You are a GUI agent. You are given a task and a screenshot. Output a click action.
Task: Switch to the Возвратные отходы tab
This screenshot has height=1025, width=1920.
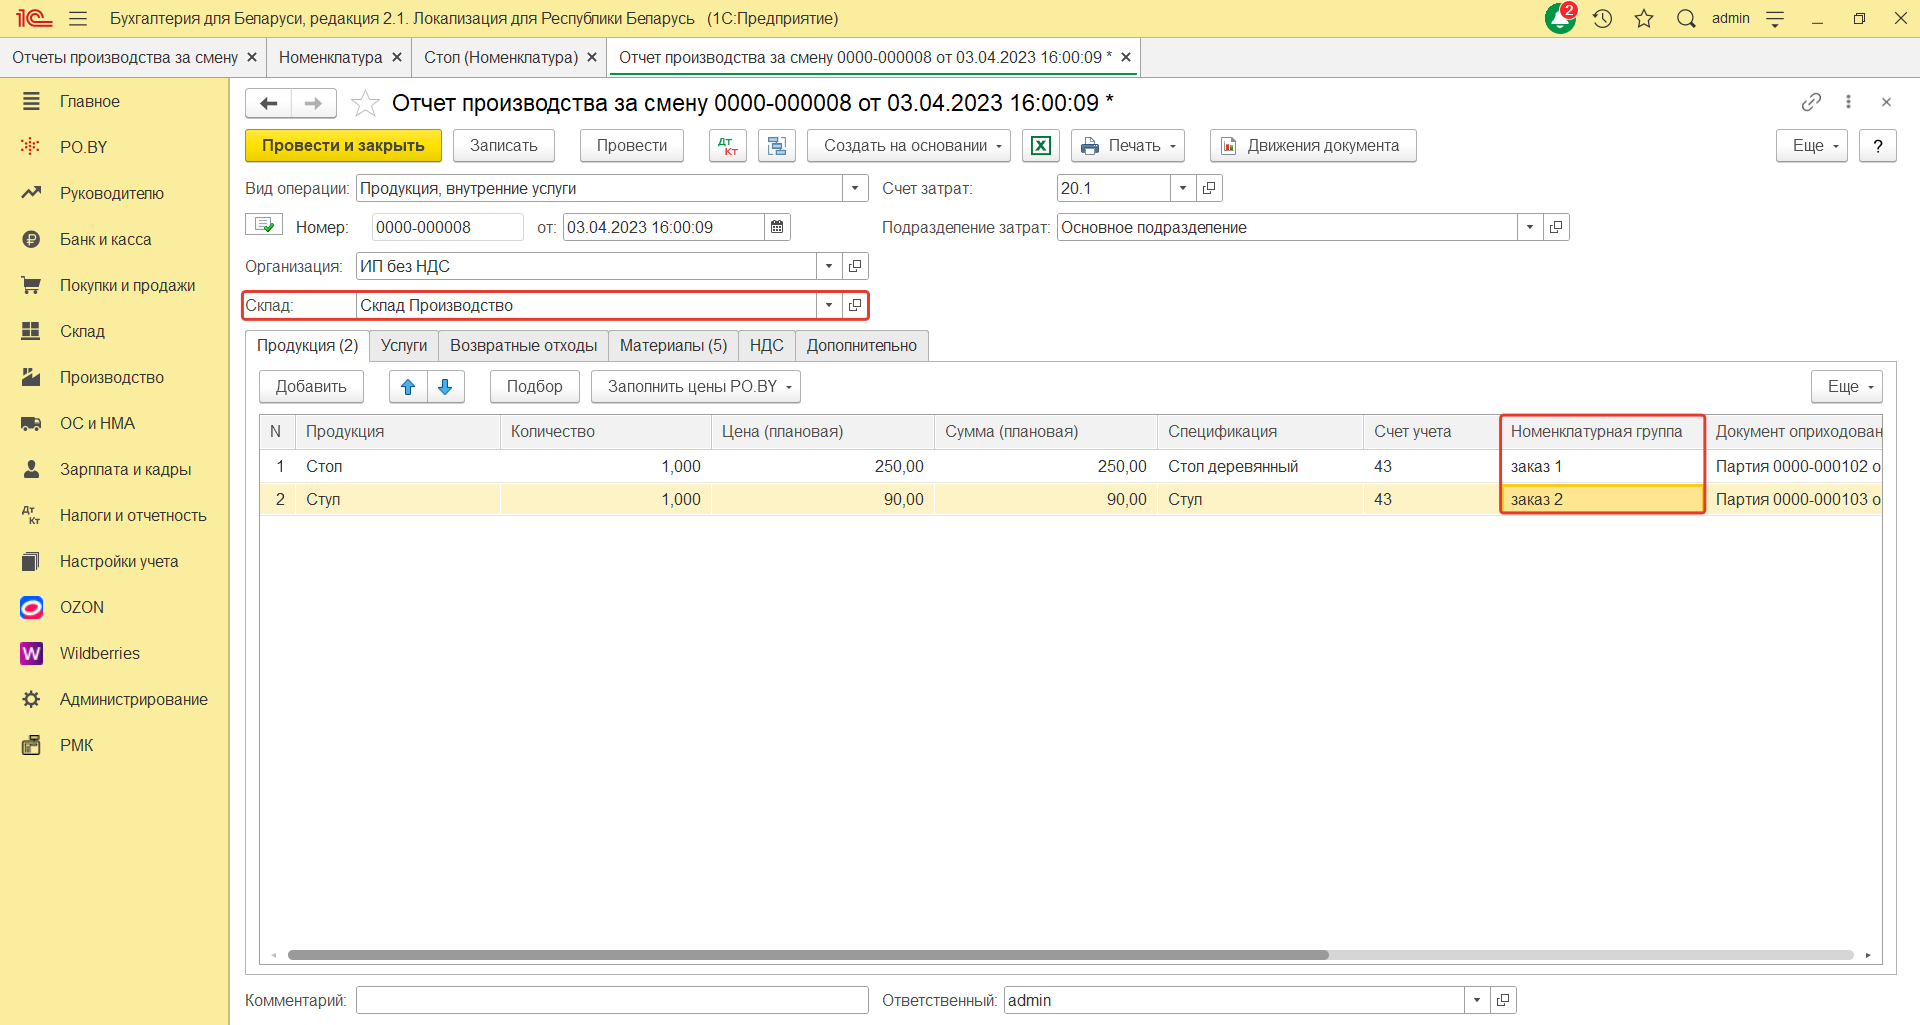pyautogui.click(x=524, y=345)
